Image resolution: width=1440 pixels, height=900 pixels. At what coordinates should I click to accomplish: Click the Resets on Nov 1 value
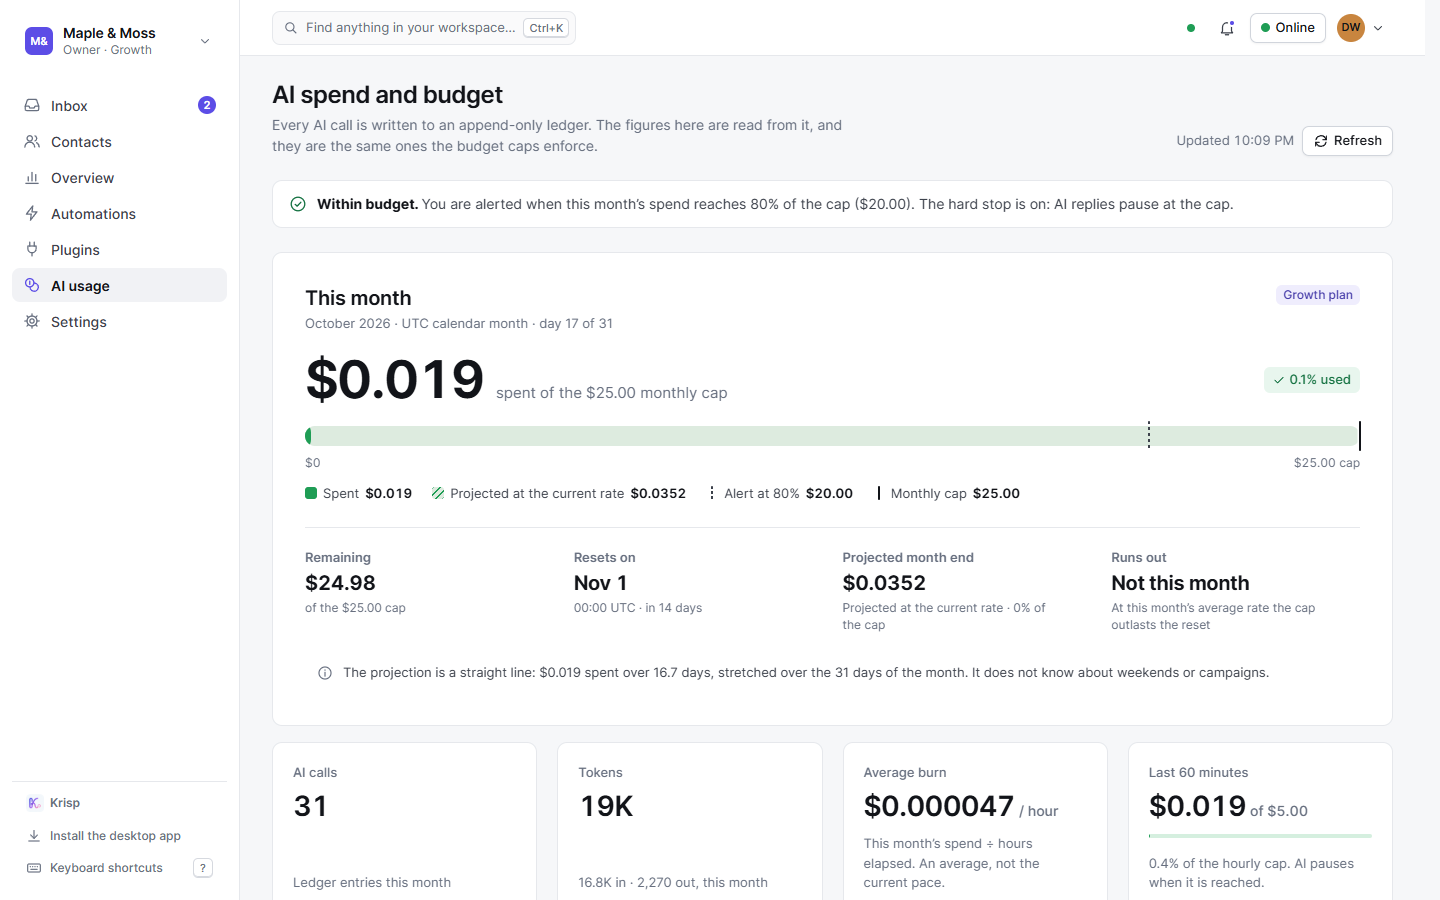point(600,583)
